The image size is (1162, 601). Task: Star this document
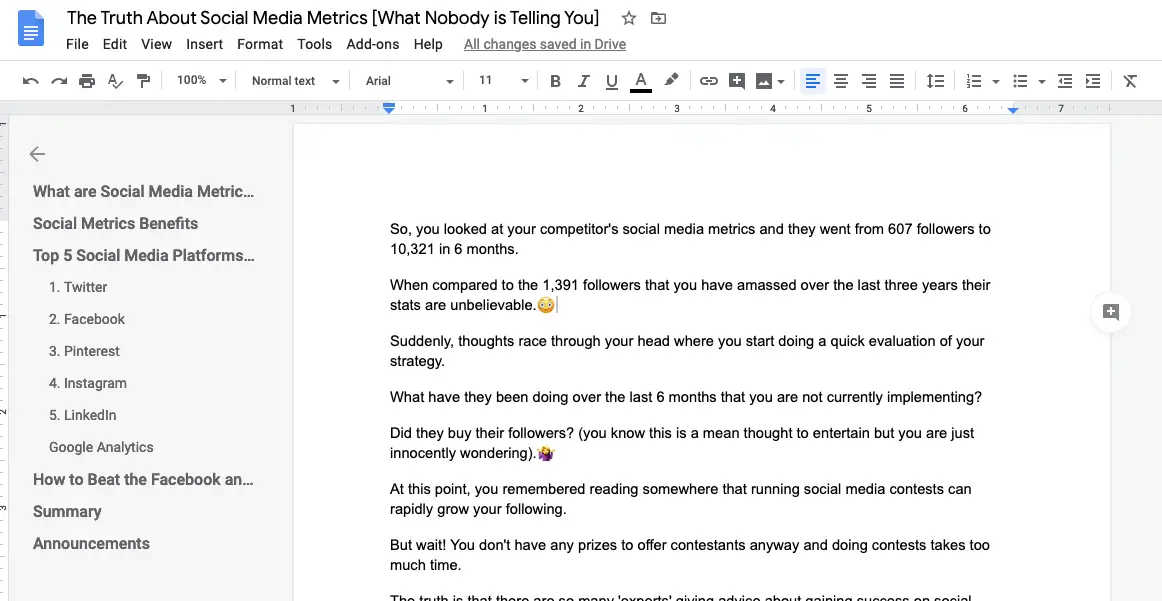pos(628,19)
